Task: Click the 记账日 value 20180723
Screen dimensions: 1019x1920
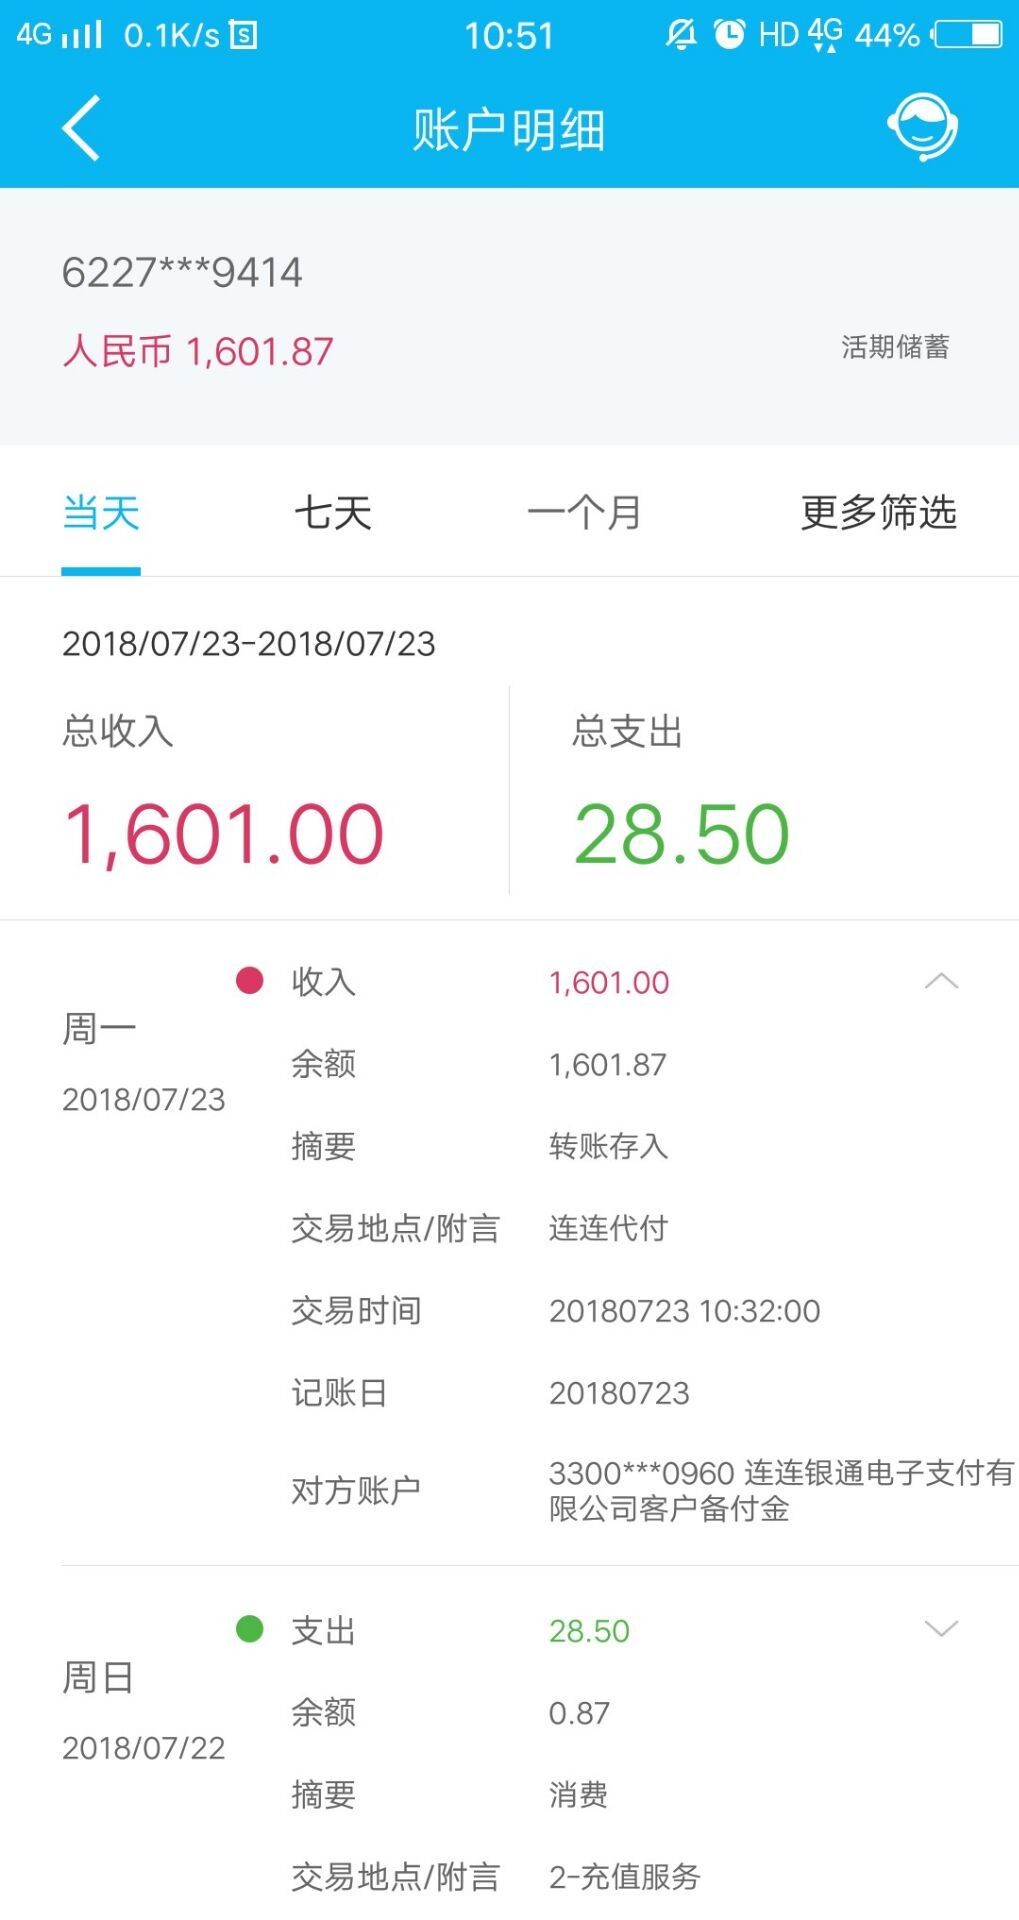Action: coord(620,1392)
